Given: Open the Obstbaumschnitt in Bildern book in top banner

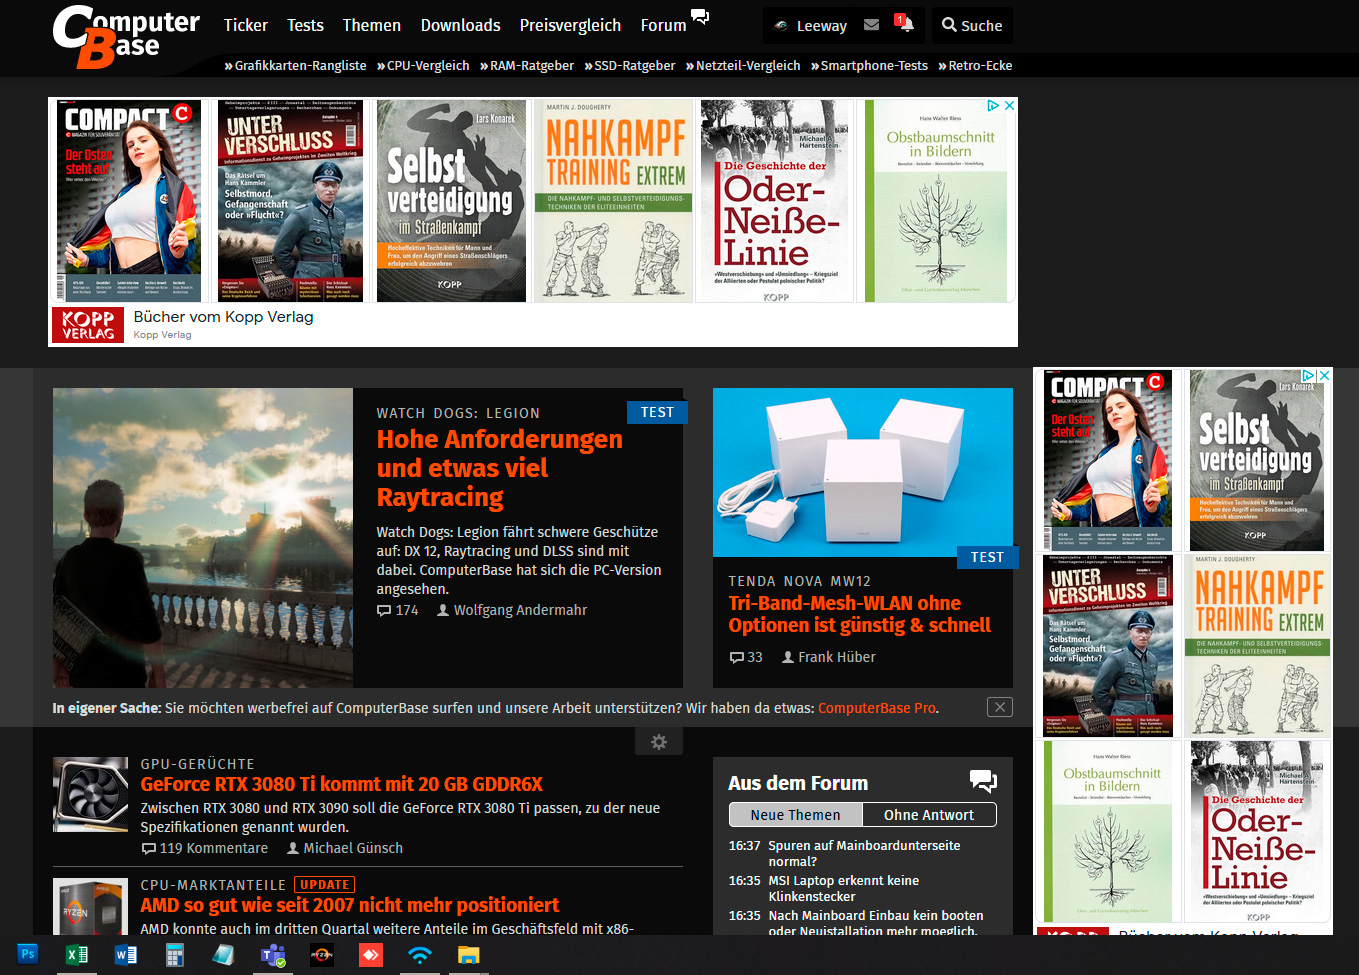Looking at the screenshot, I should [936, 200].
